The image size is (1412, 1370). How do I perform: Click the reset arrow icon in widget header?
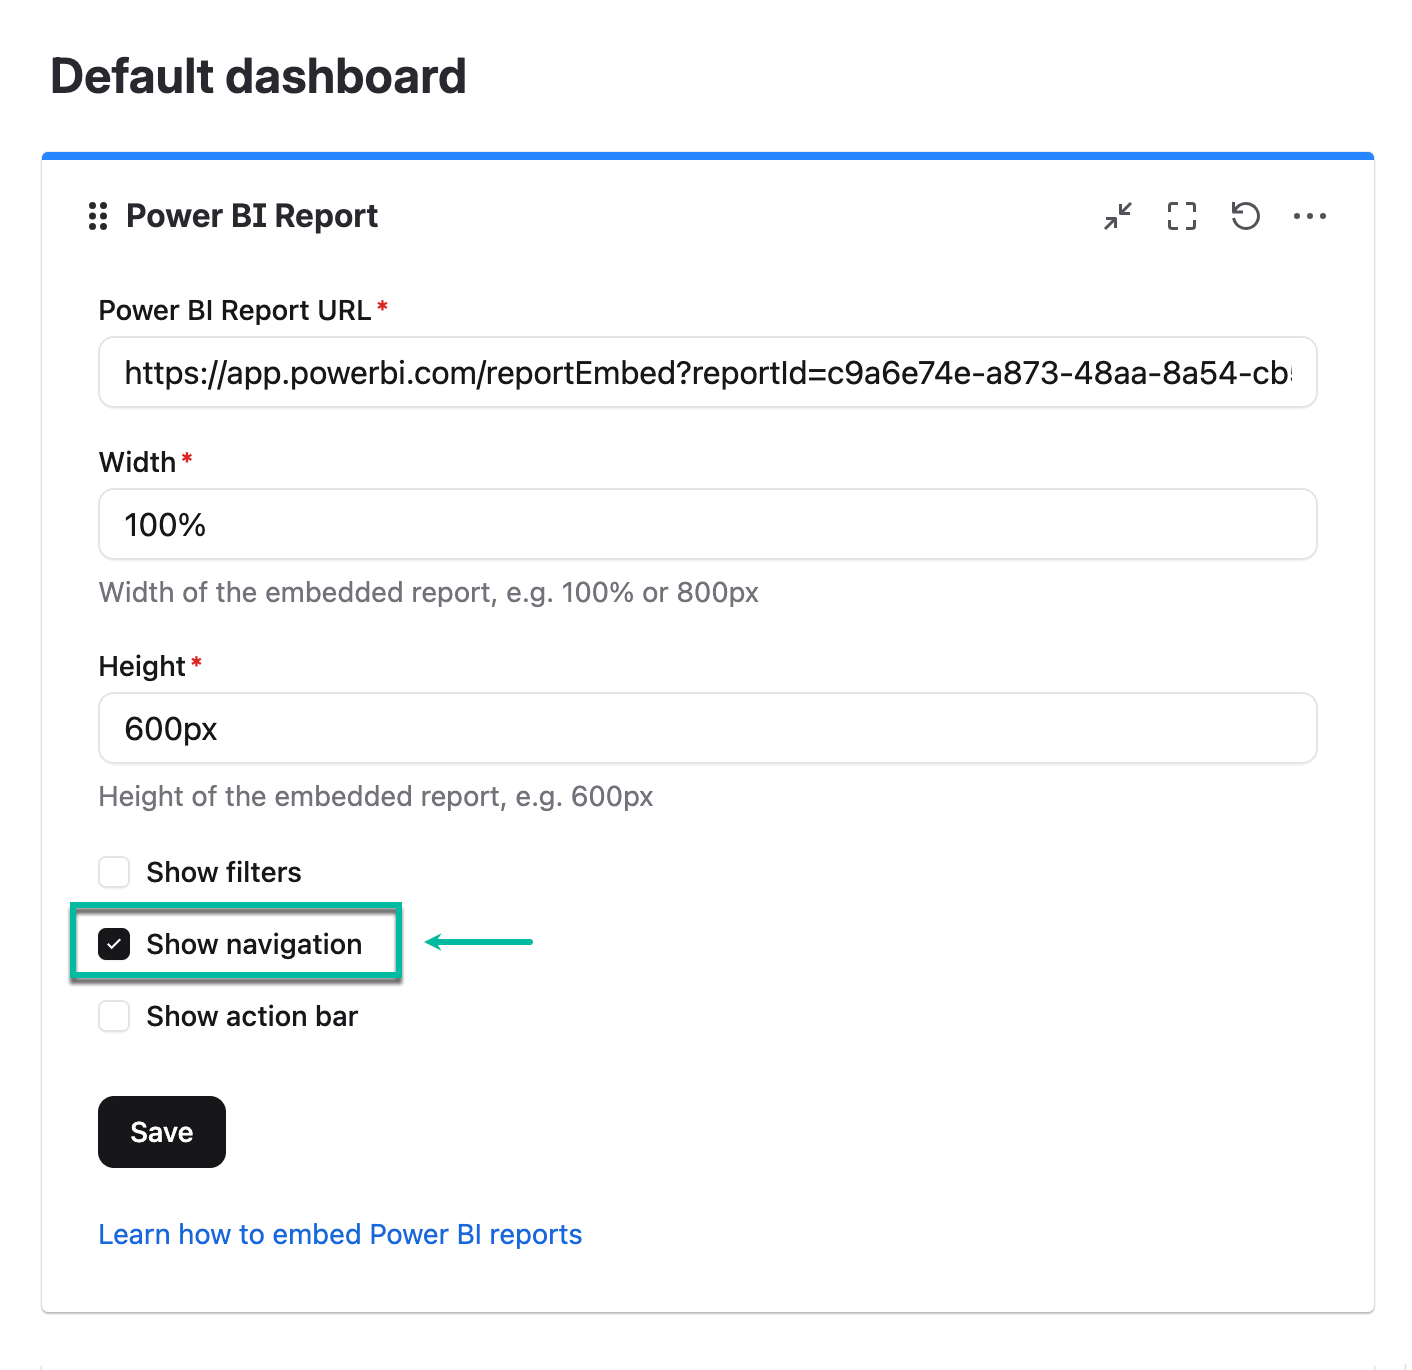pyautogui.click(x=1245, y=216)
